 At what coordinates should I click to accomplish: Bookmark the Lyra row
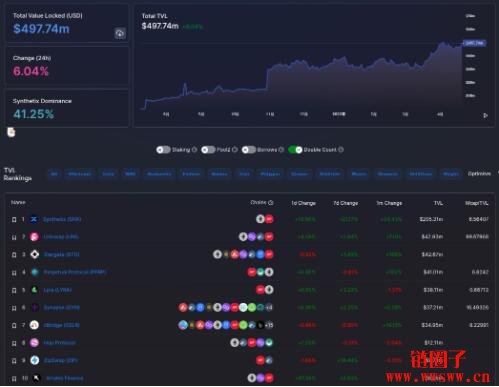pyautogui.click(x=14, y=290)
